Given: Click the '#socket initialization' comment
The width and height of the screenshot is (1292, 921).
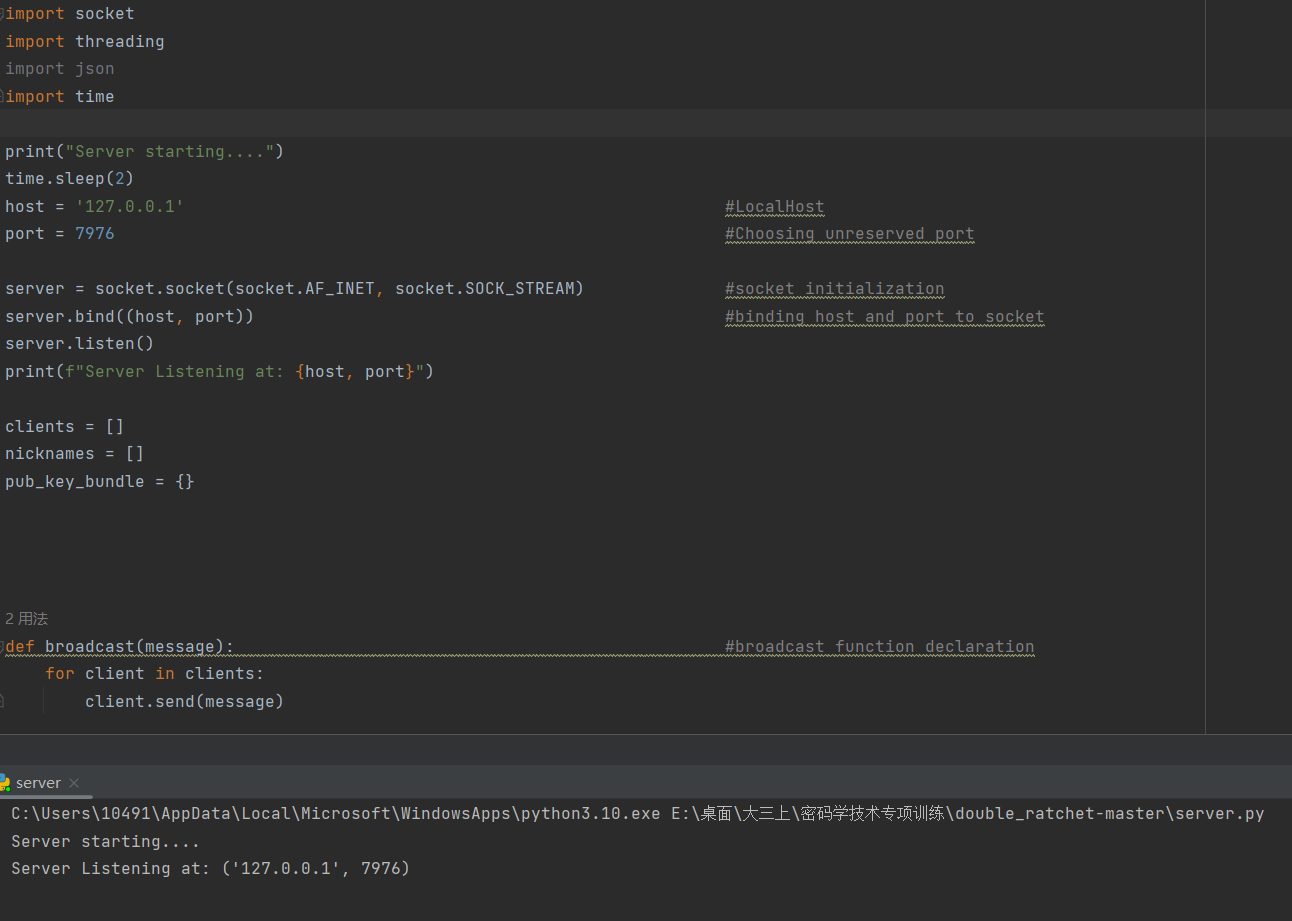Looking at the screenshot, I should [x=835, y=289].
